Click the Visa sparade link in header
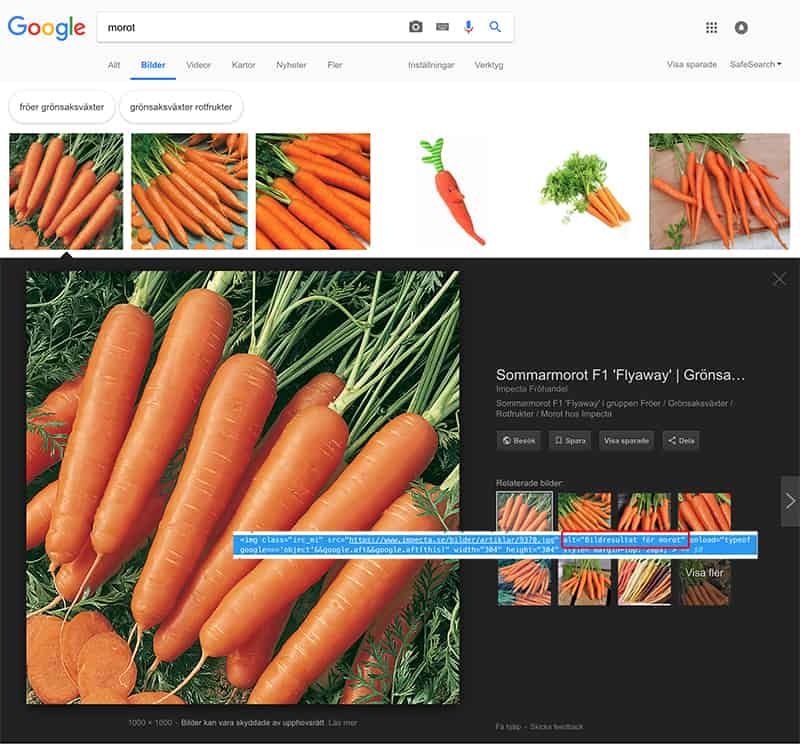Viewport: 800px width, 749px height. 692,65
